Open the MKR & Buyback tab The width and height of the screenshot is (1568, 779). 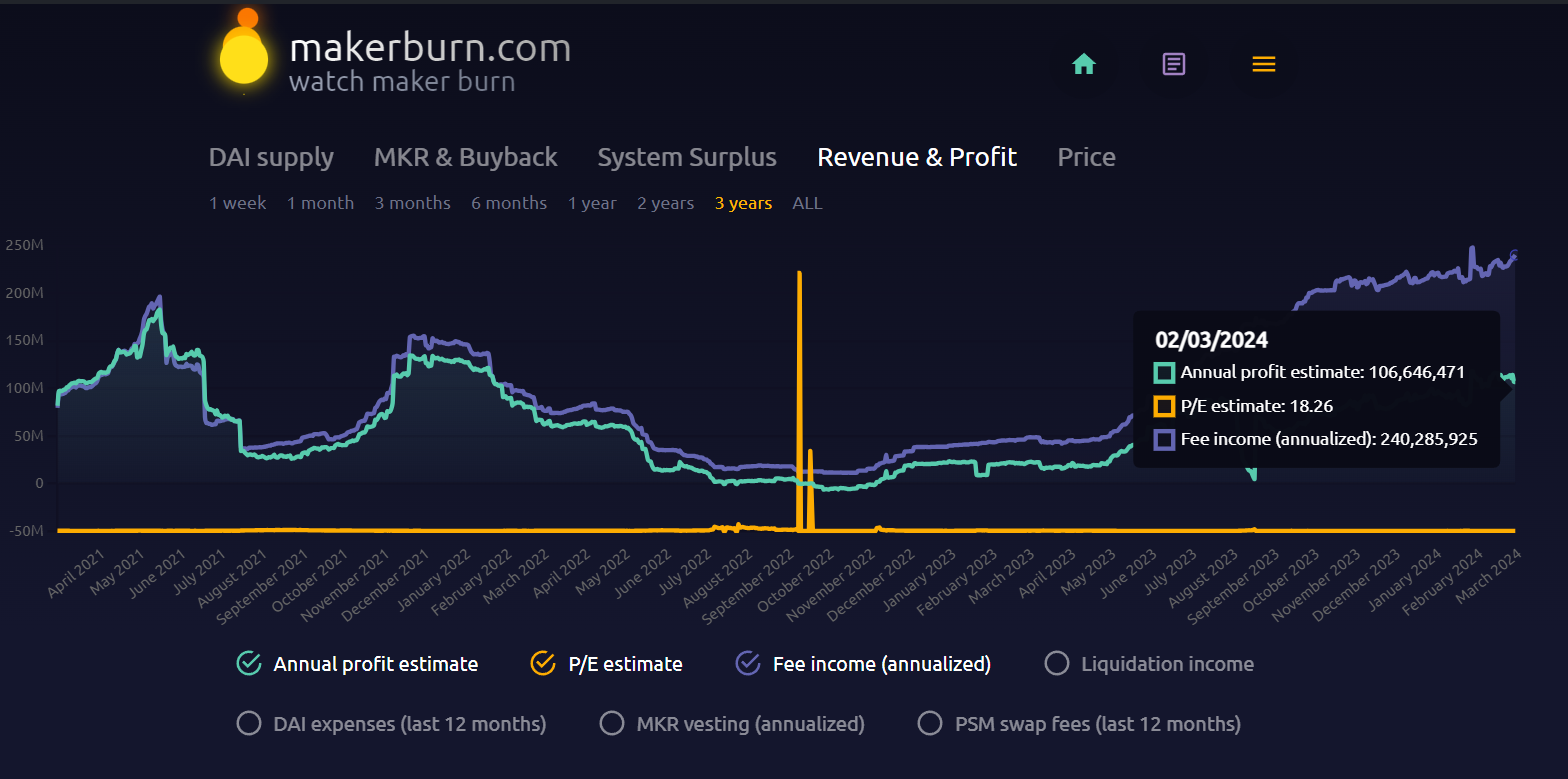pos(465,158)
